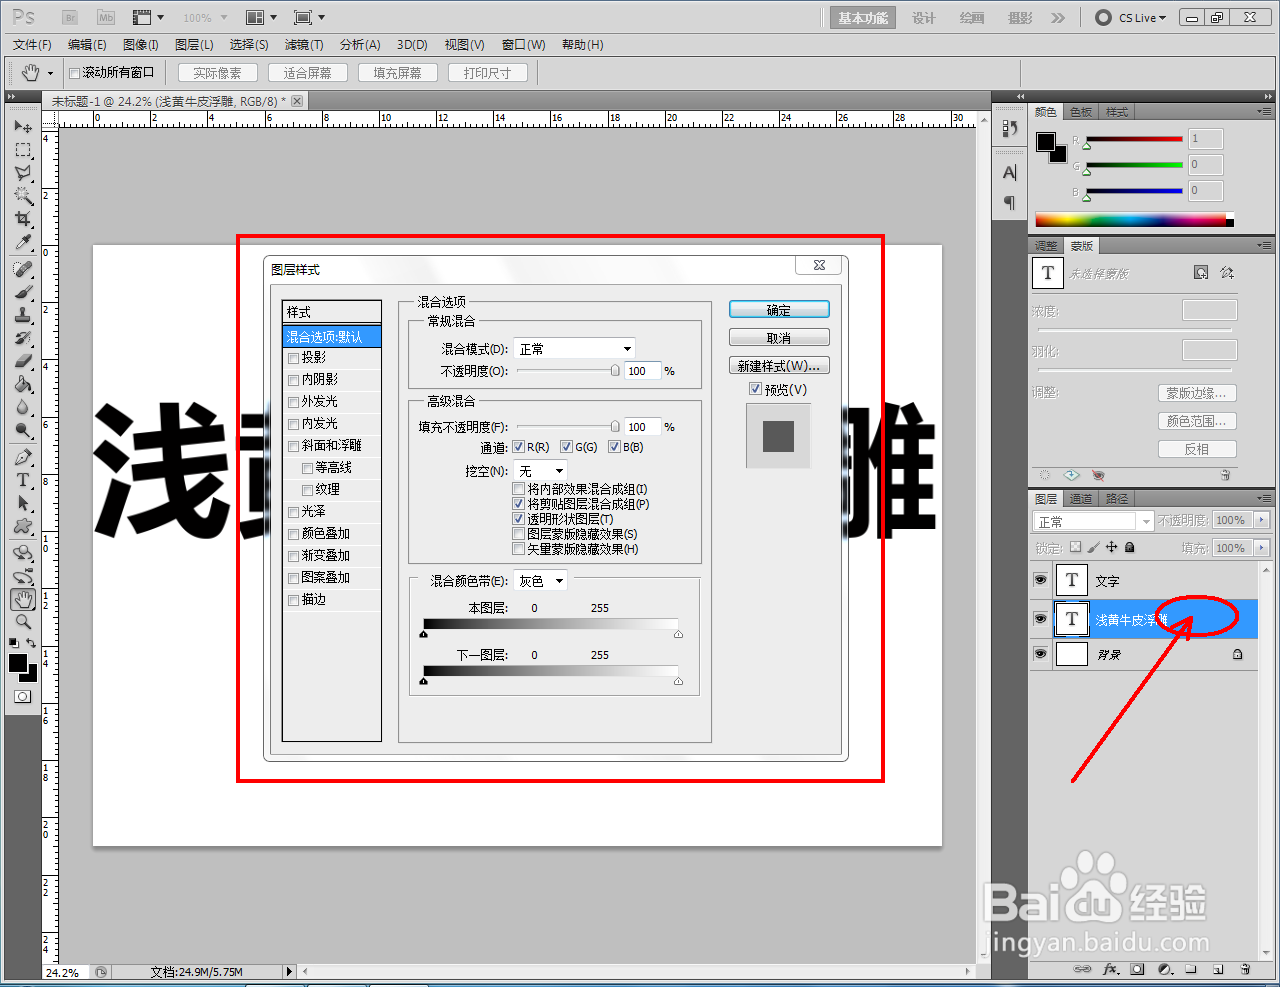Open the 滤镜(T) menu
Viewport: 1280px width, 987px height.
(304, 45)
